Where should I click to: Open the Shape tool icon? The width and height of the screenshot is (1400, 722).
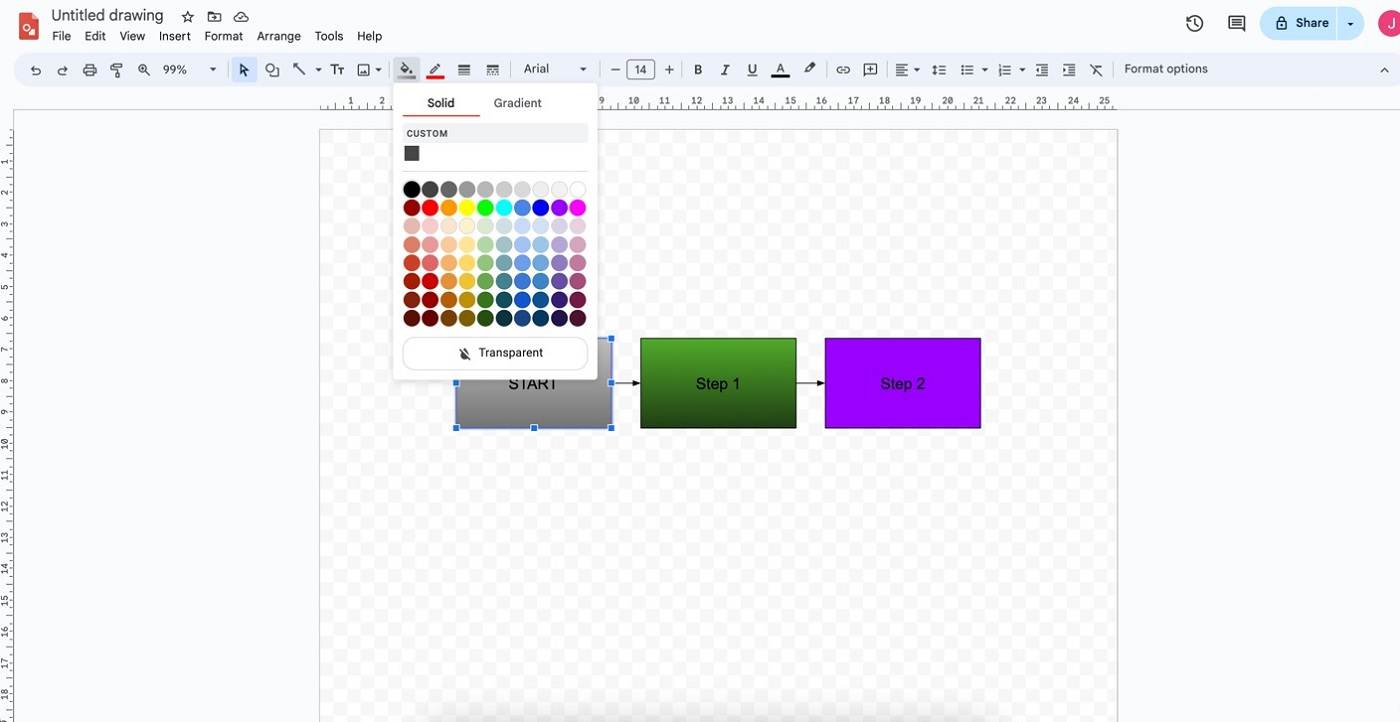pos(272,70)
